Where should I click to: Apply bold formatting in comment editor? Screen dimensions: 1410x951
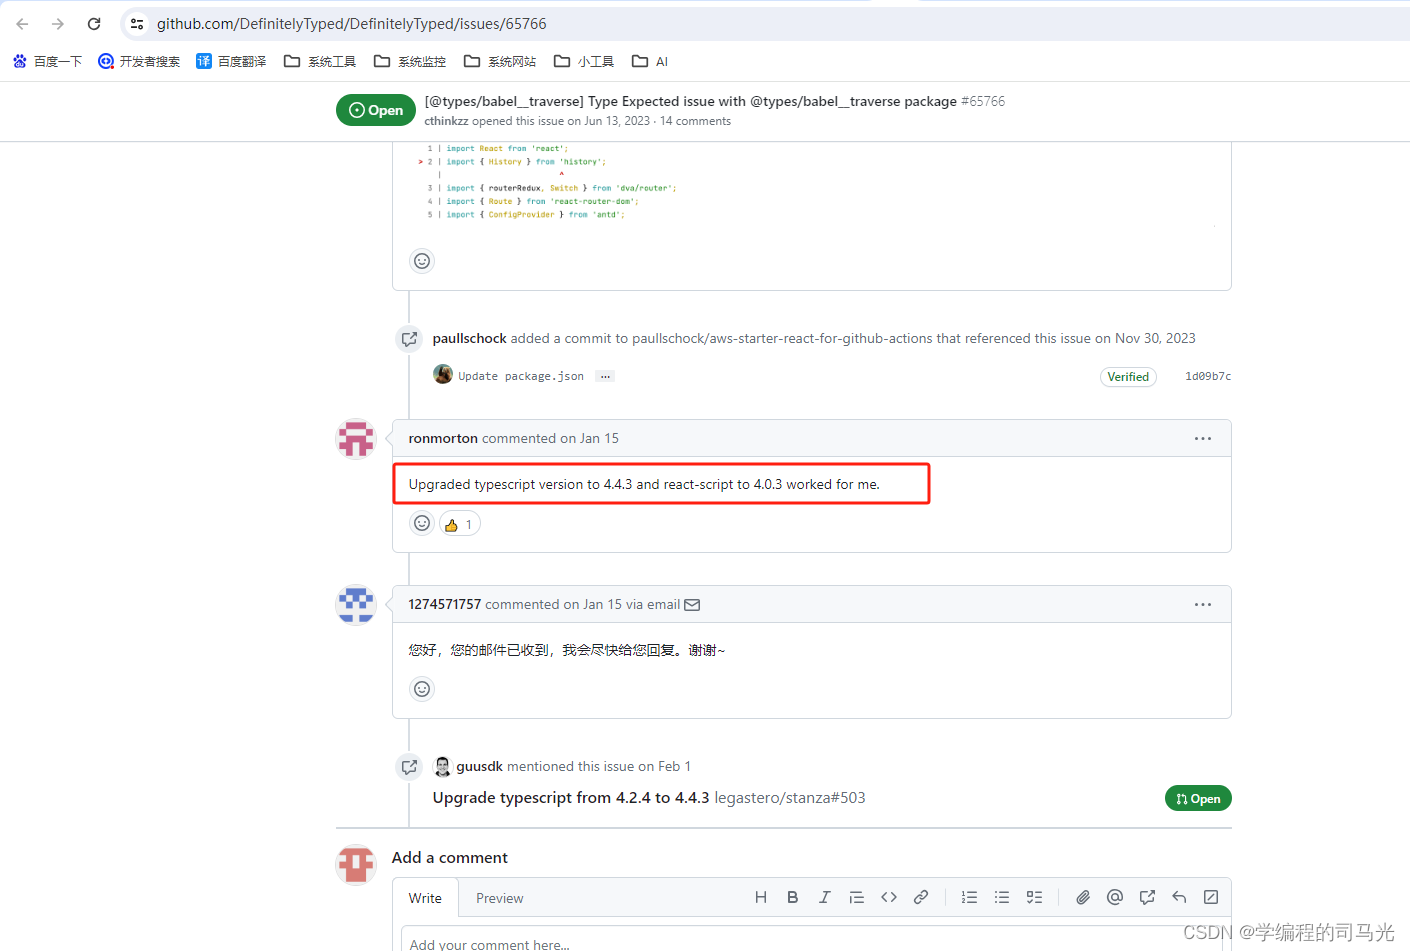792,898
